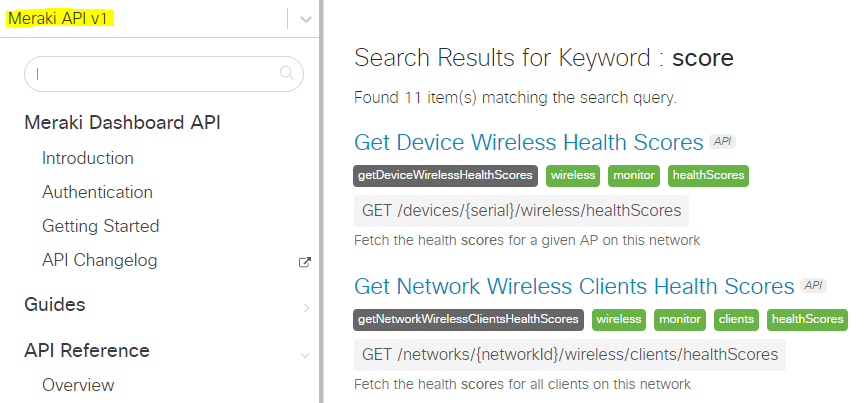Open the Meraki API v1 version dropdown
The image size is (866, 403).
pos(305,18)
